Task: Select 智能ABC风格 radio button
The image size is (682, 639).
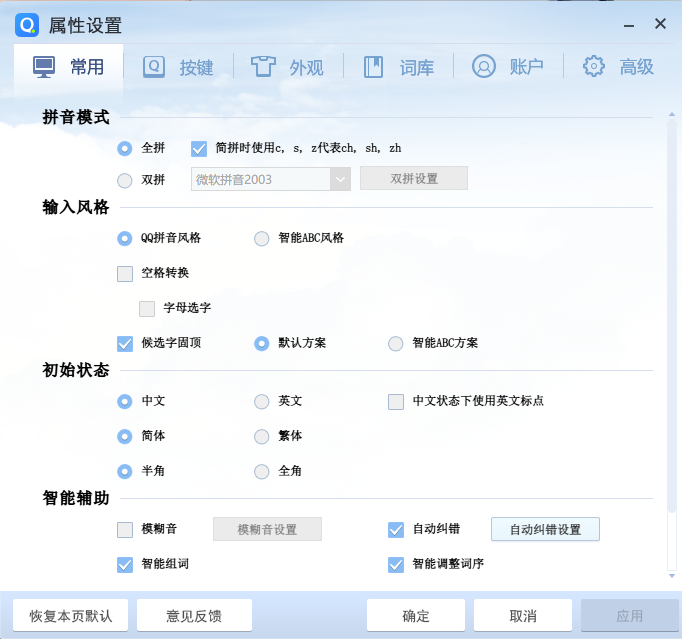Action: coord(262,238)
